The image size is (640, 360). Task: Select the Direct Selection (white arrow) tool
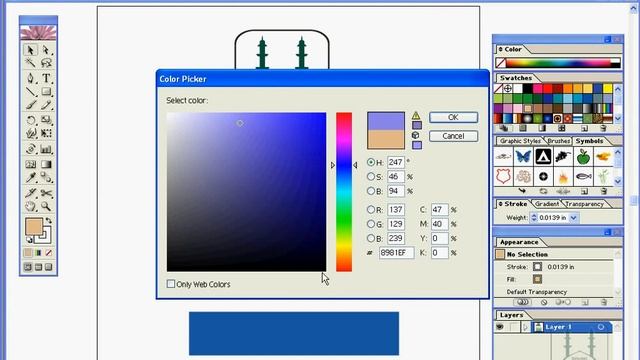(46, 50)
